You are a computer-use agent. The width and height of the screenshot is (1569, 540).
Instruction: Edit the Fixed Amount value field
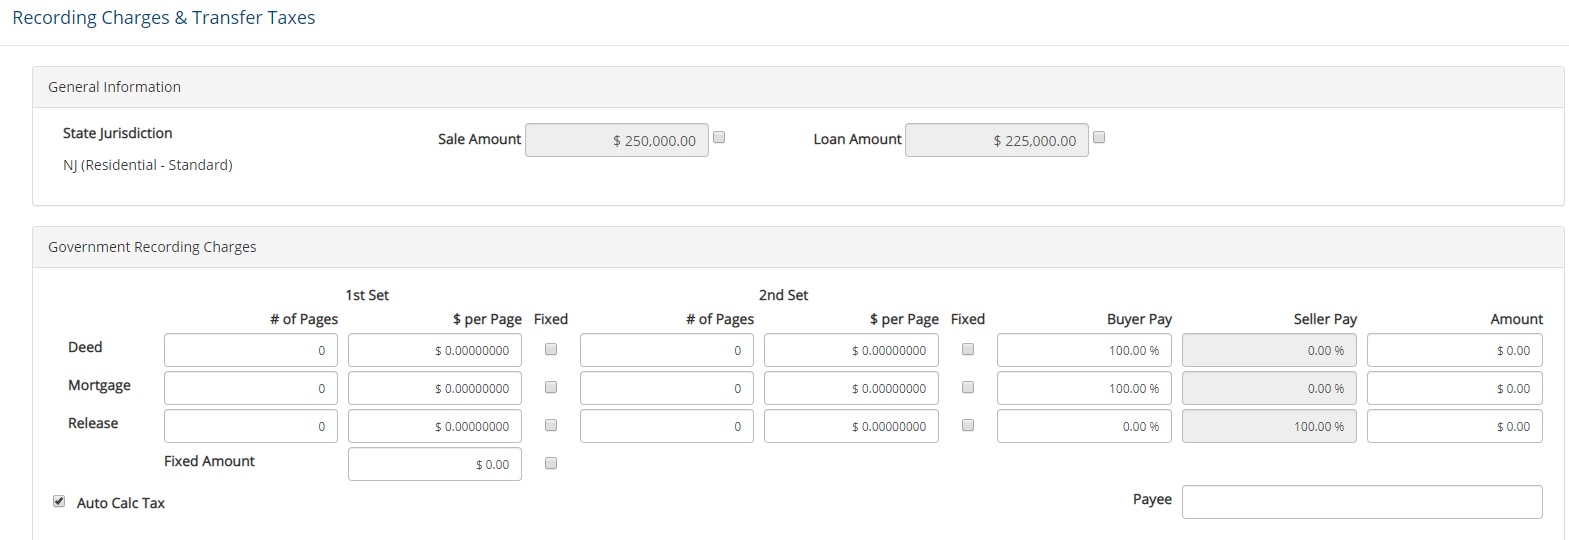435,464
